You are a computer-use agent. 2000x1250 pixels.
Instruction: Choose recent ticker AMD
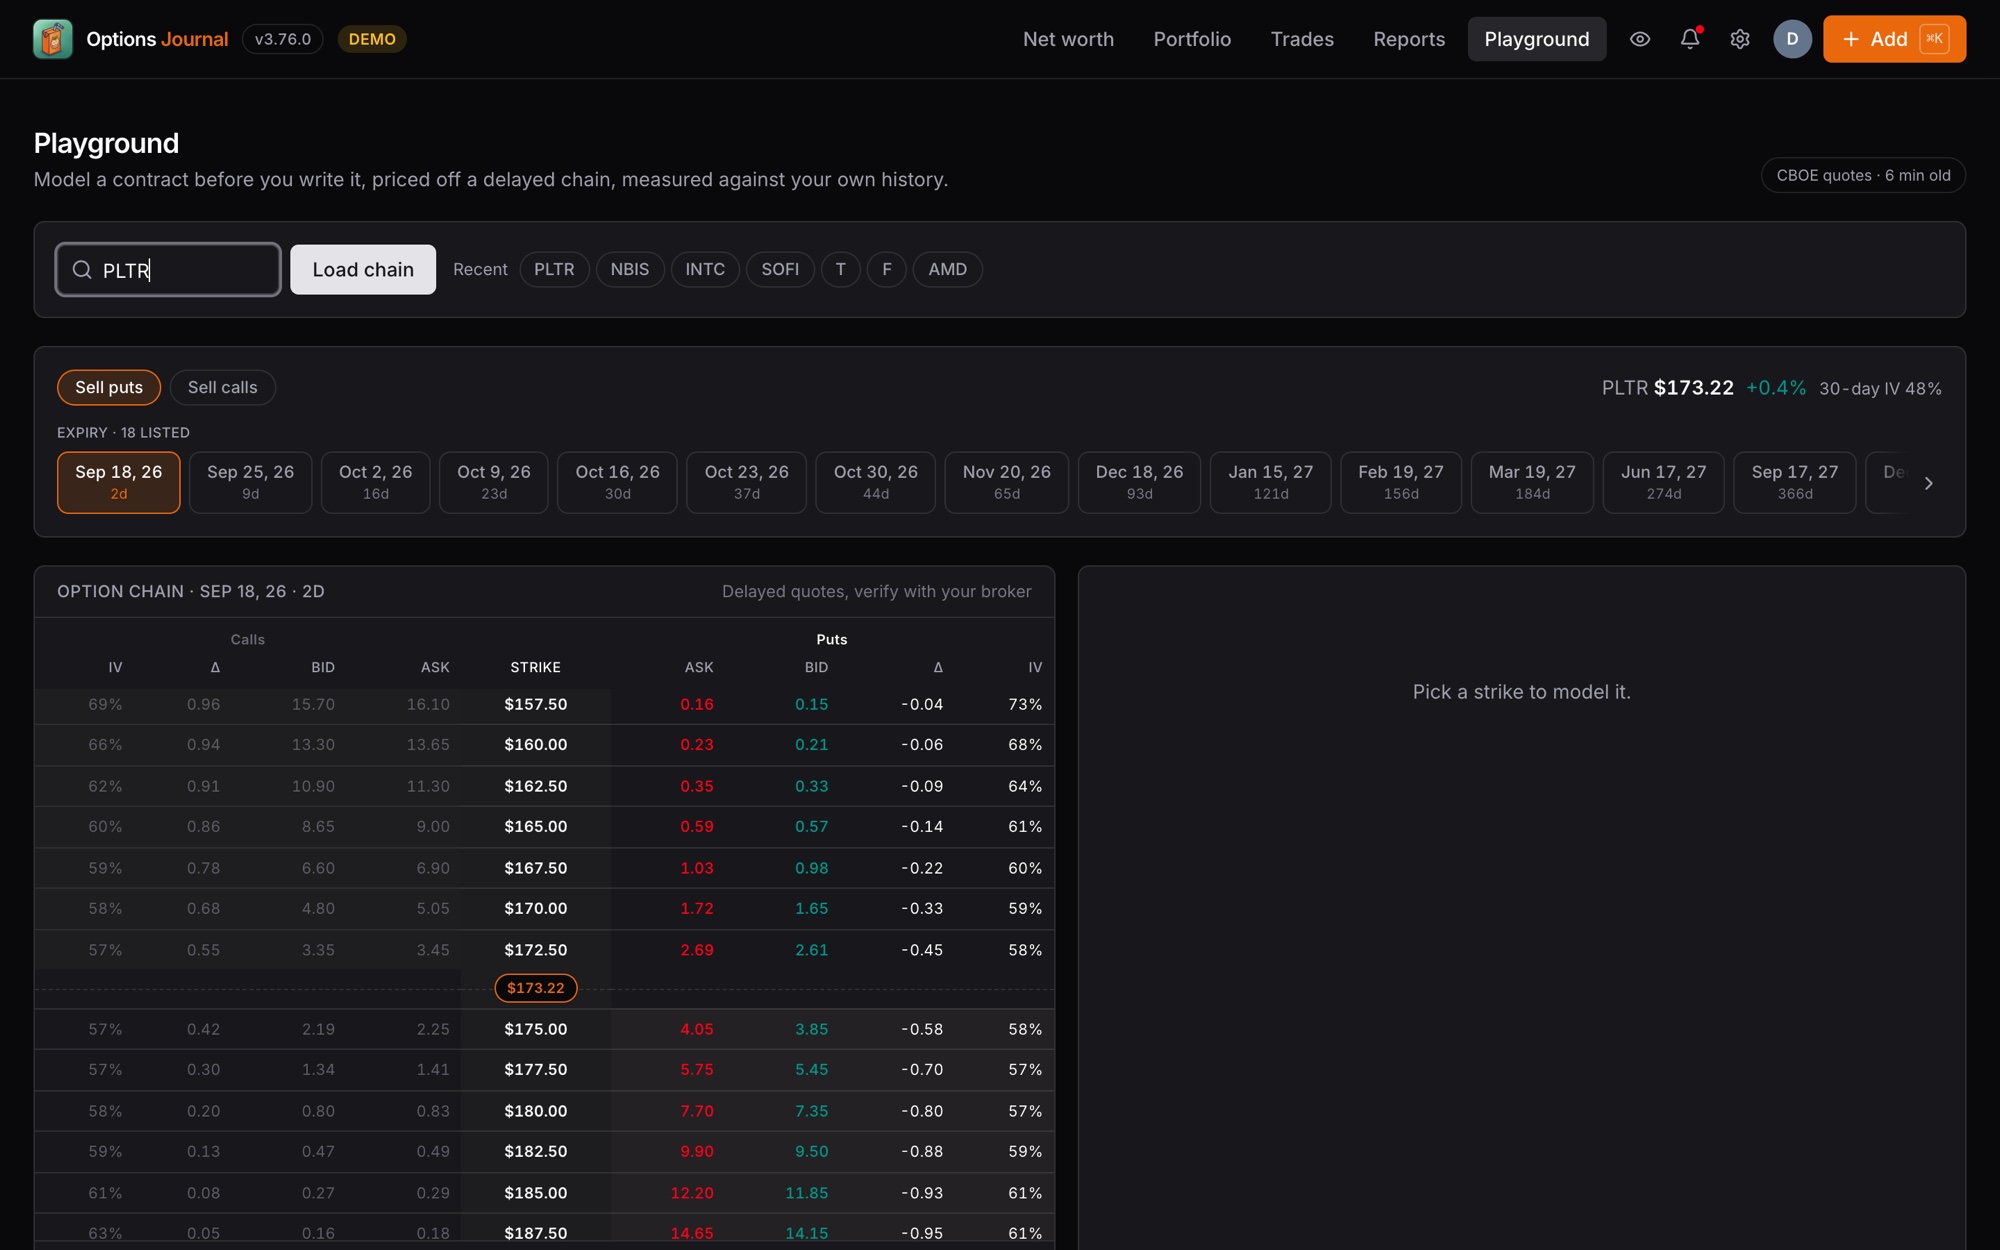(947, 270)
